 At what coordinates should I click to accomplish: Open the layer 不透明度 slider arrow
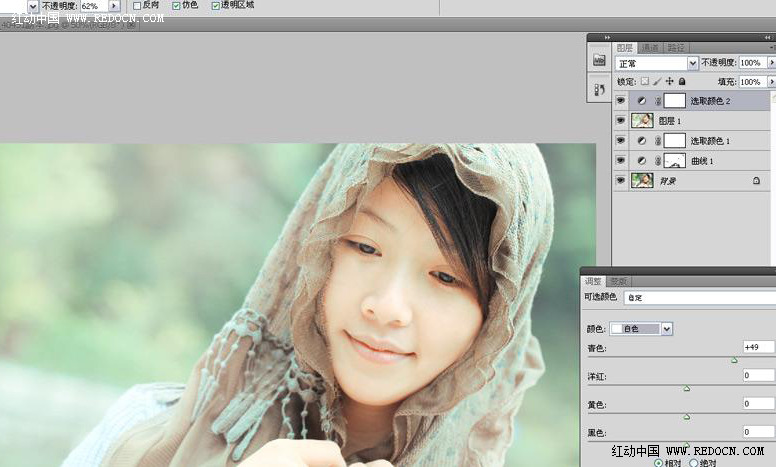point(771,63)
